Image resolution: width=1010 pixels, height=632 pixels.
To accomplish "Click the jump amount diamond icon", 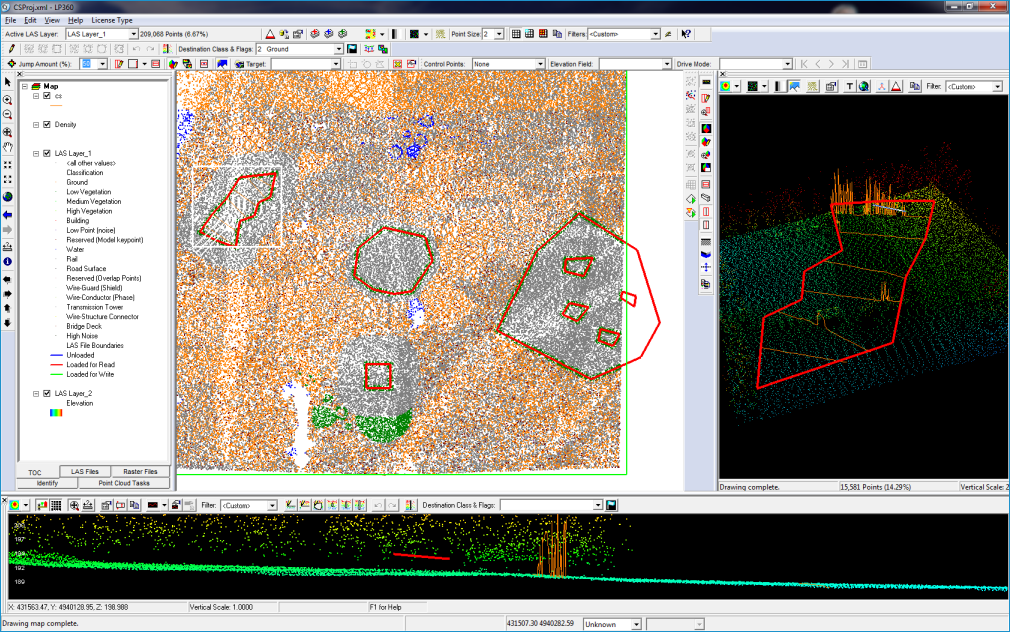I will [x=11, y=64].
